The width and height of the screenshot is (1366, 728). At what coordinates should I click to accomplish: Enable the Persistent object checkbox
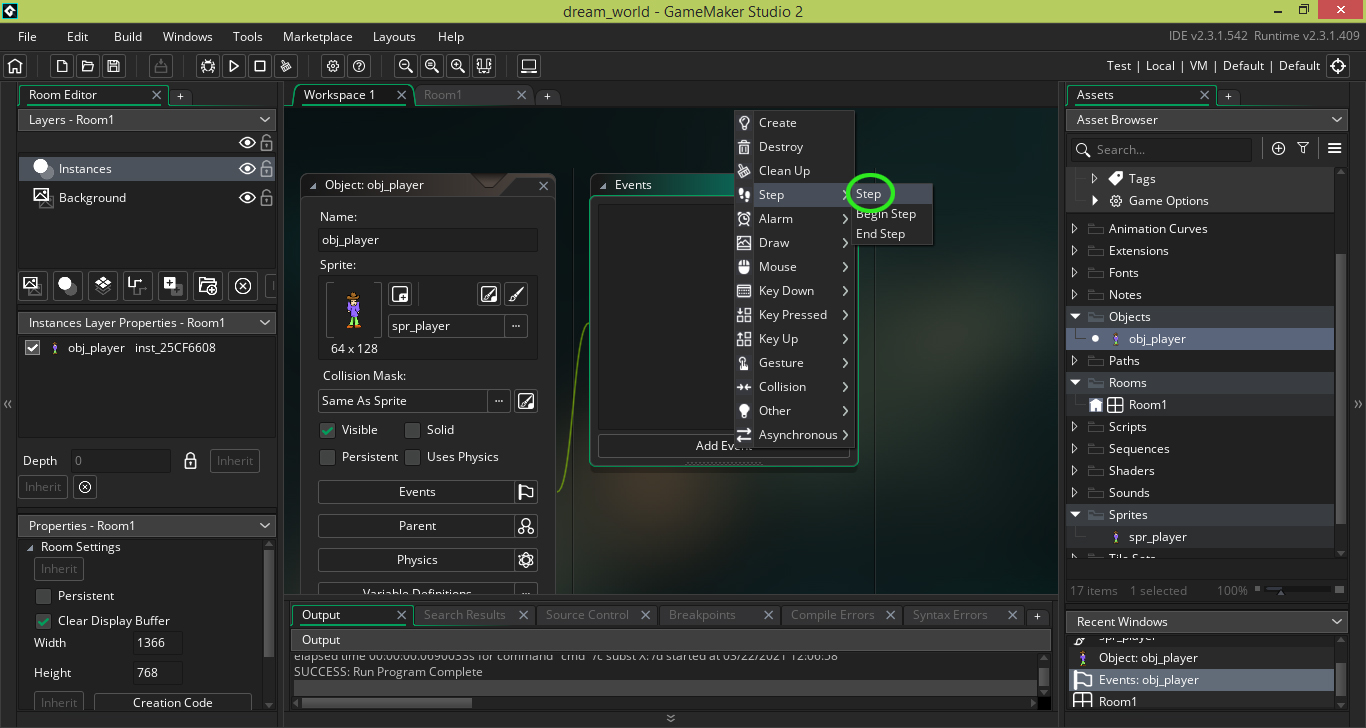click(x=327, y=457)
